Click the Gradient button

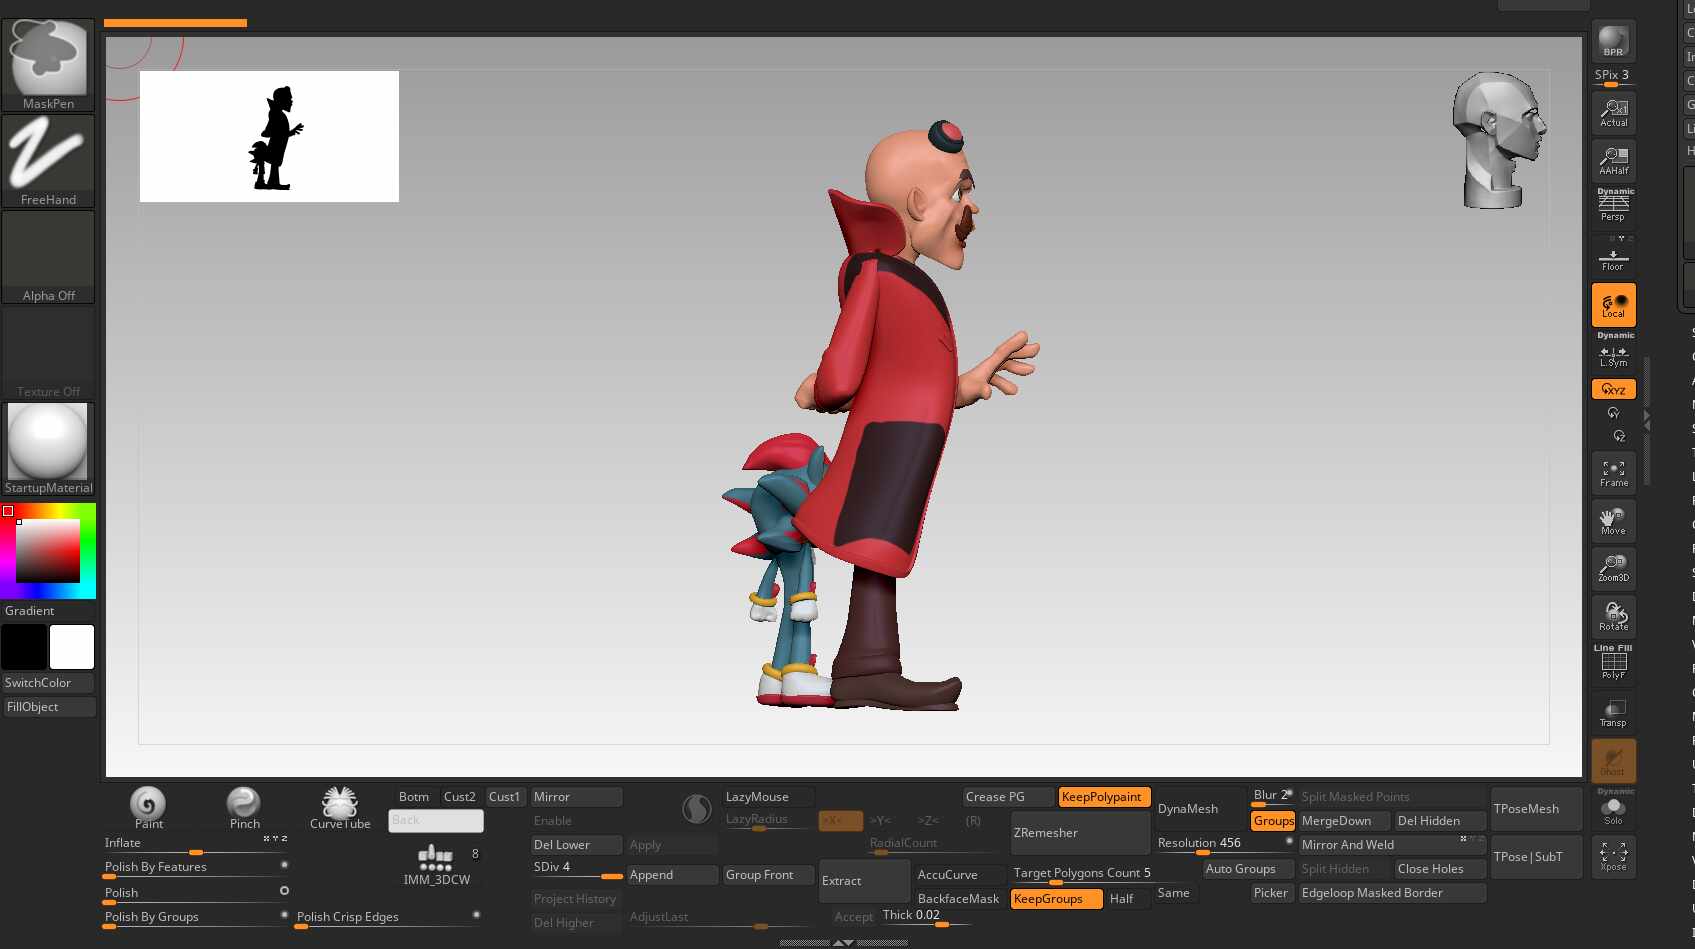[48, 611]
